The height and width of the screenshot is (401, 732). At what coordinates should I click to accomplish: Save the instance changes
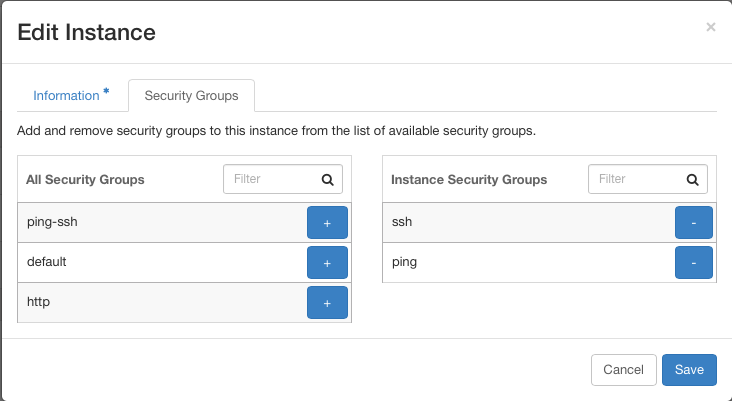689,370
